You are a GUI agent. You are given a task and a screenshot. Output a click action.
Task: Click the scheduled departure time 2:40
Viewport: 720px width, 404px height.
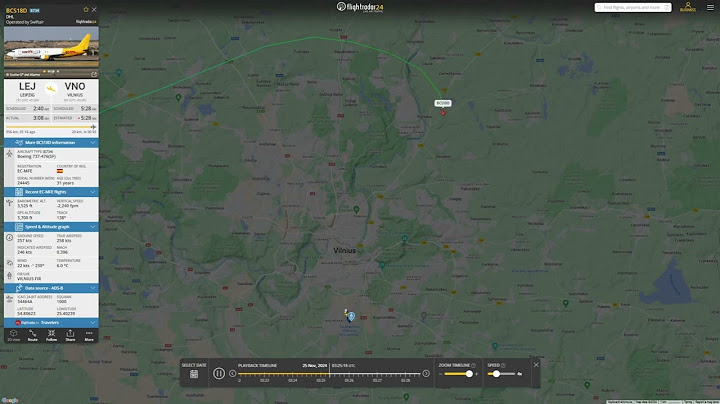[41, 109]
